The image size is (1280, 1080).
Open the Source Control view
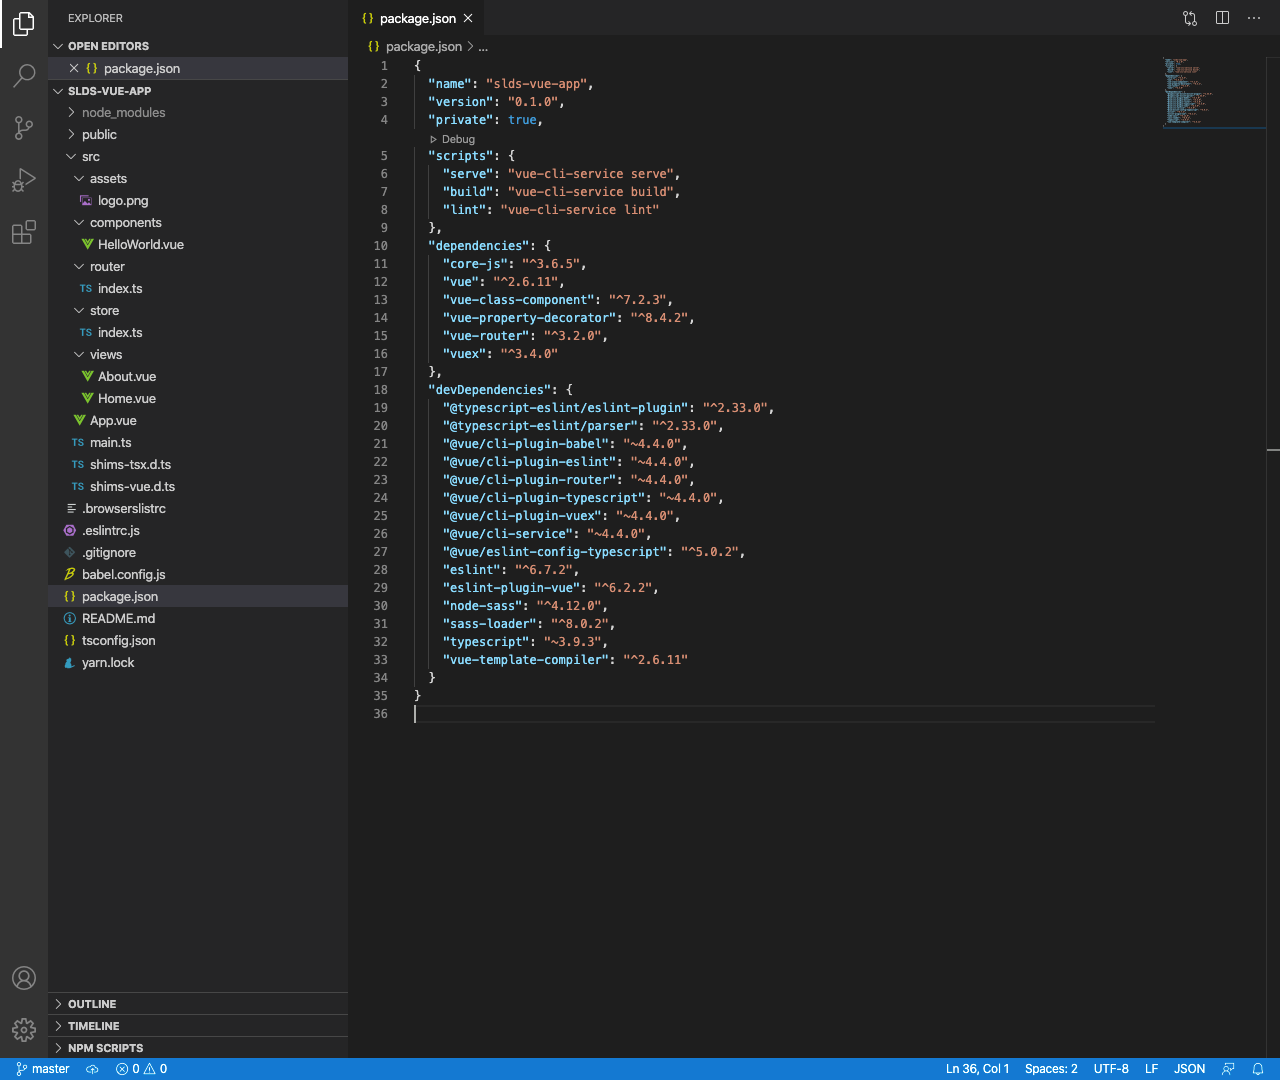(x=24, y=128)
